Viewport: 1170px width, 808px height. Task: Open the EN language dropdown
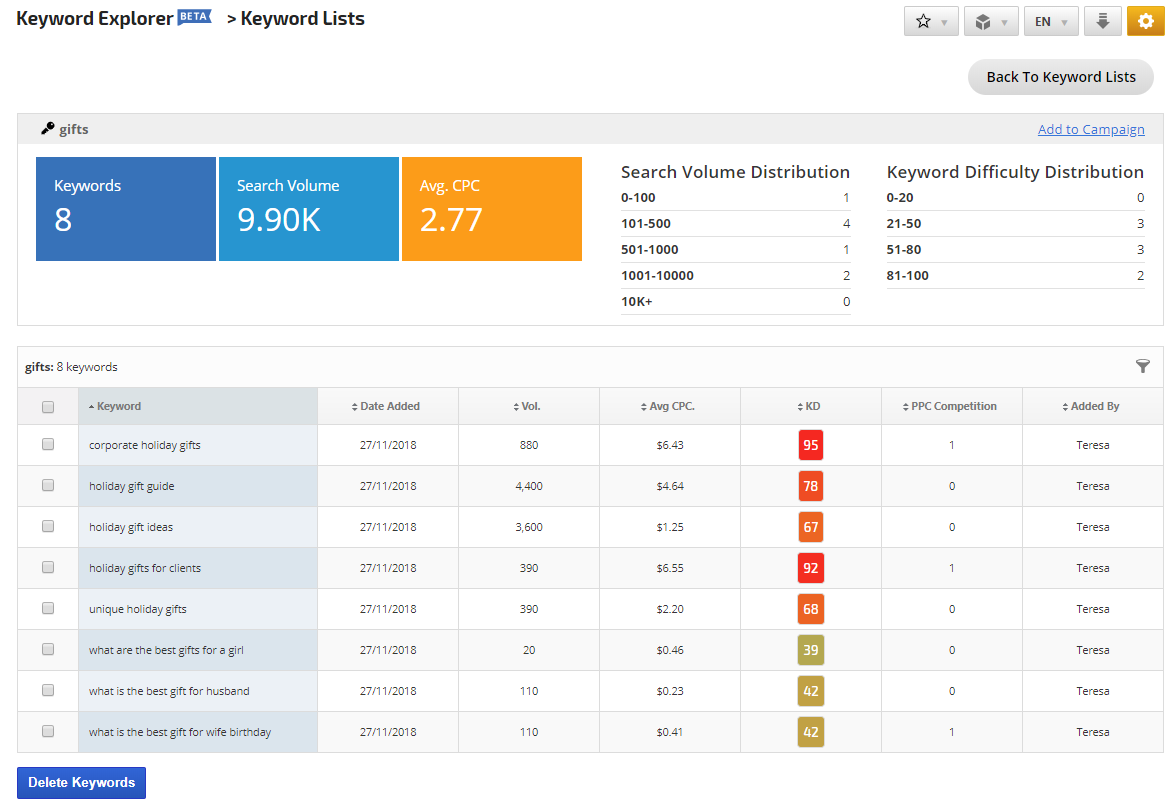pyautogui.click(x=1051, y=21)
